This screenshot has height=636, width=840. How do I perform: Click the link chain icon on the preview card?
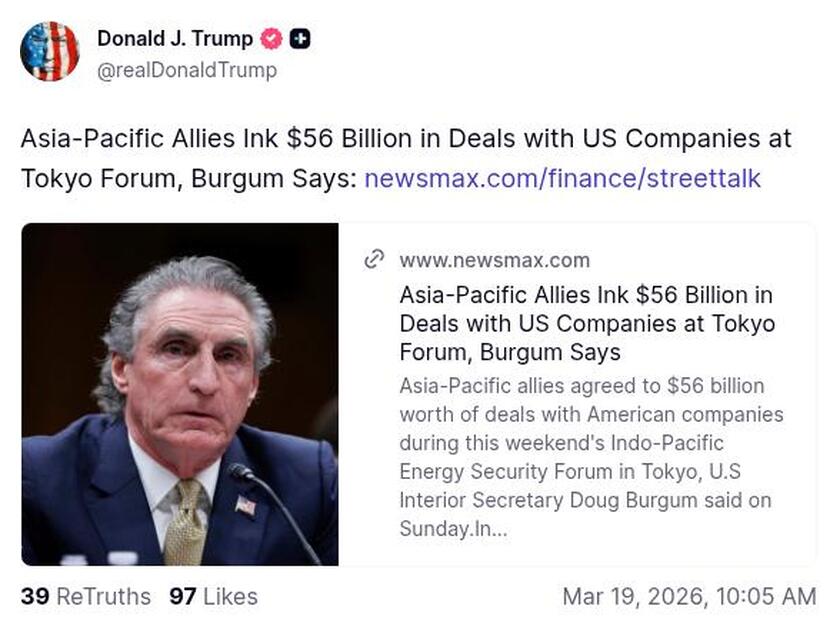(x=375, y=259)
